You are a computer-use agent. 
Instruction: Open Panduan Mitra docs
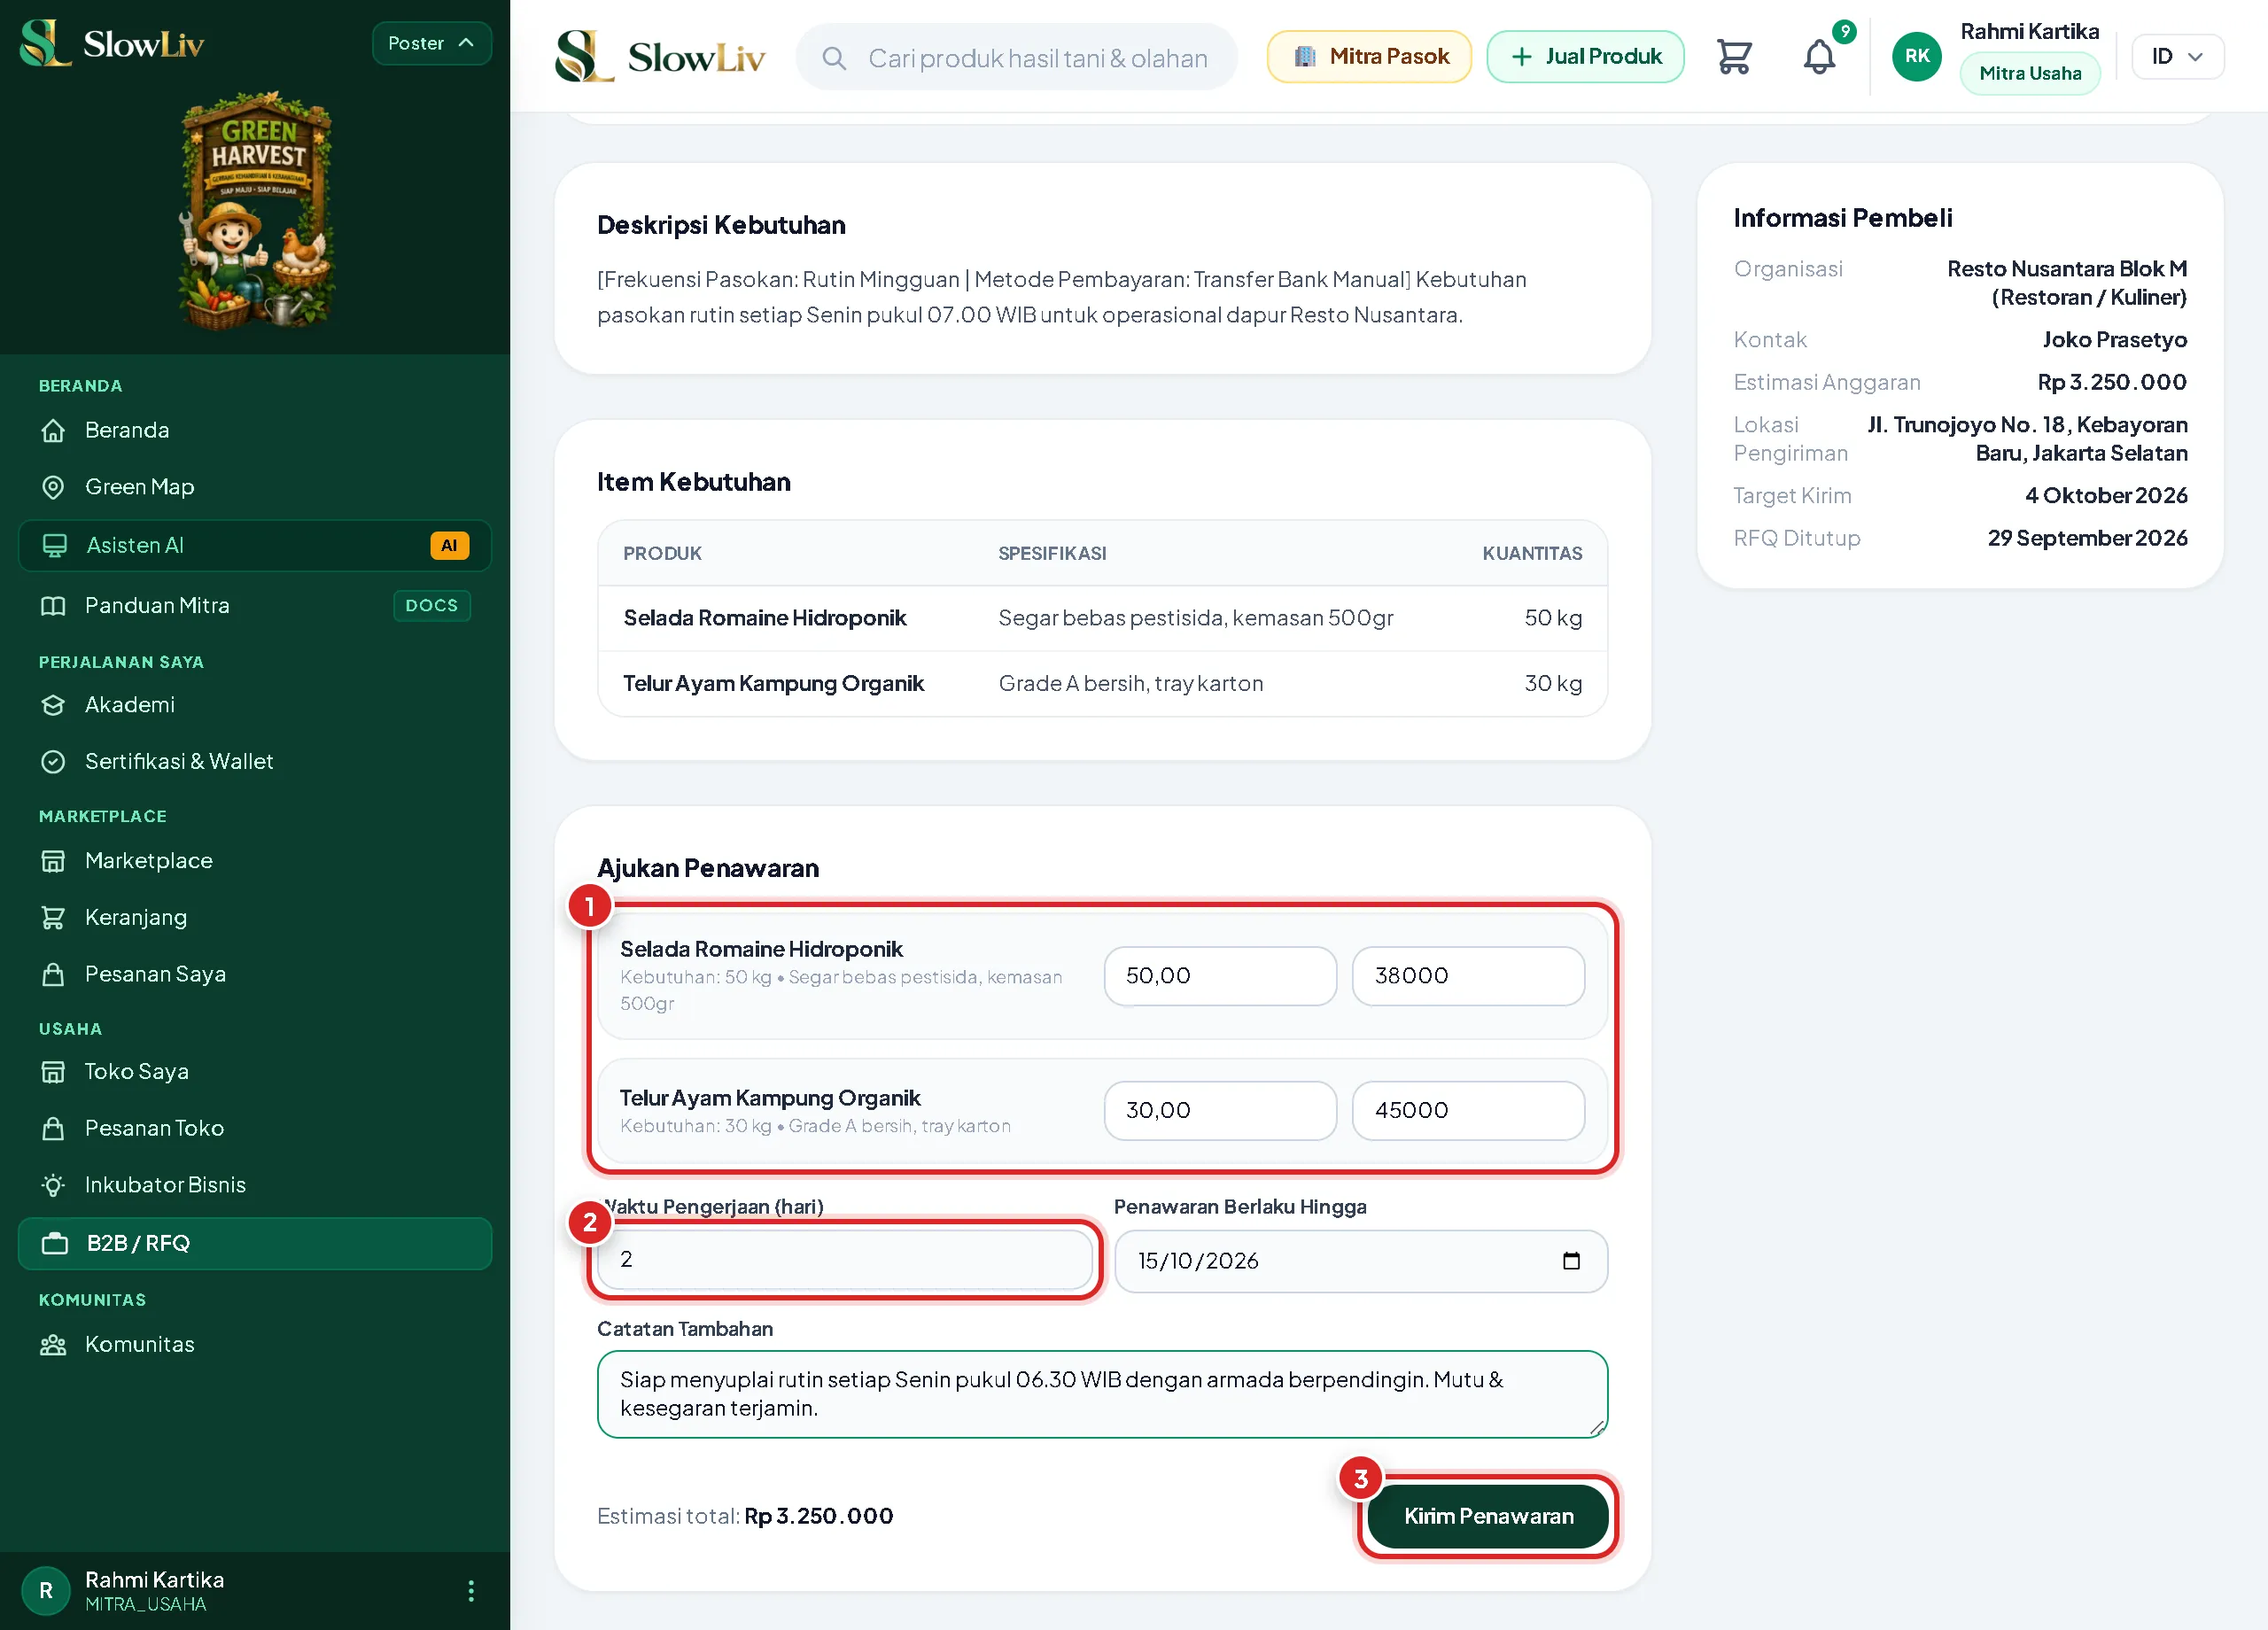(x=255, y=605)
